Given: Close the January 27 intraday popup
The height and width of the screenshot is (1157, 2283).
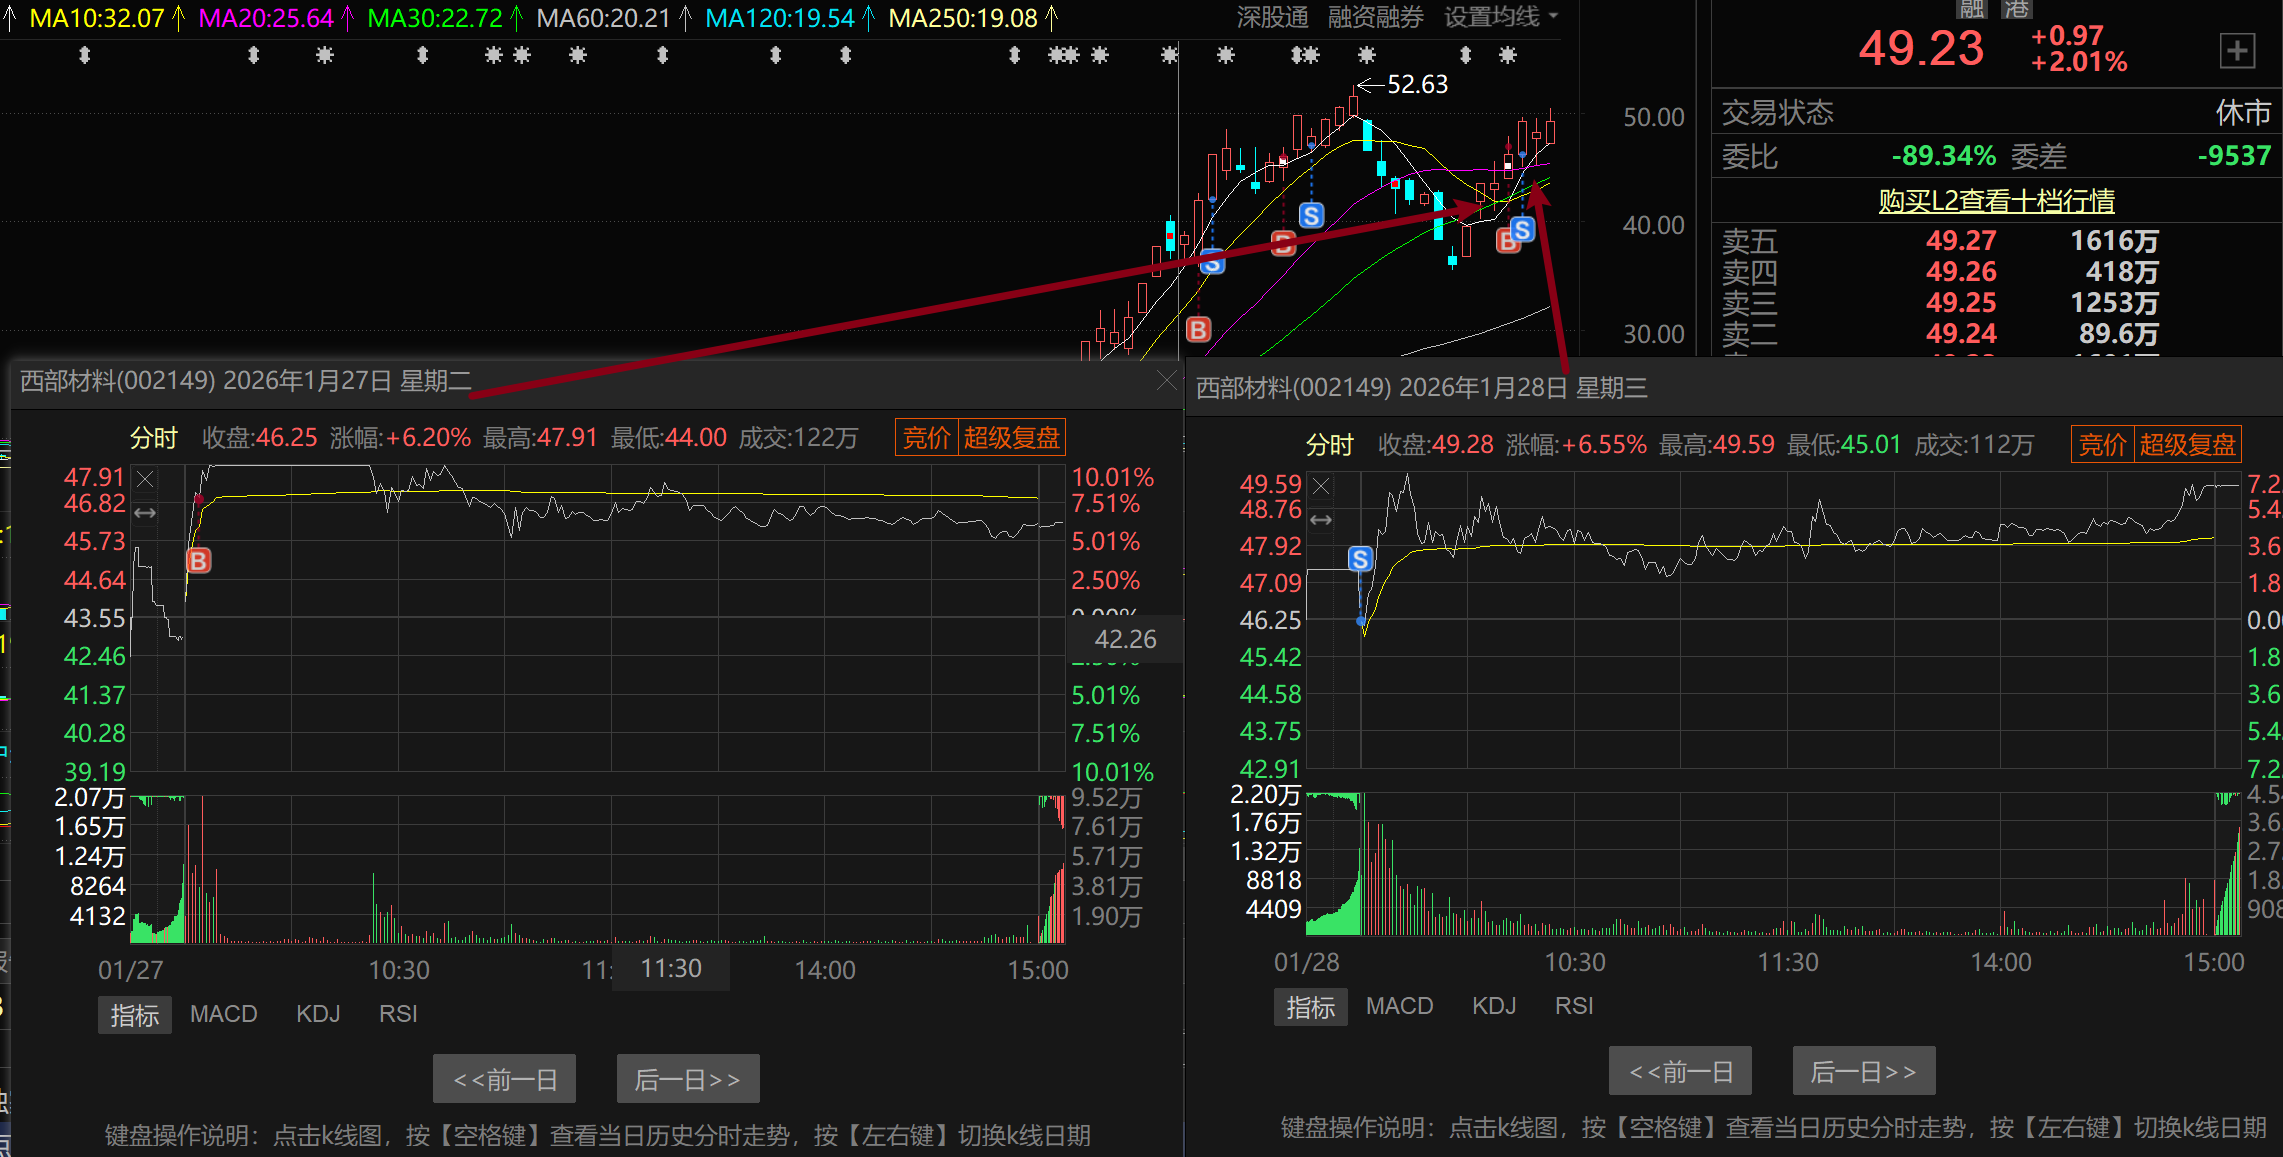Looking at the screenshot, I should (x=1166, y=380).
